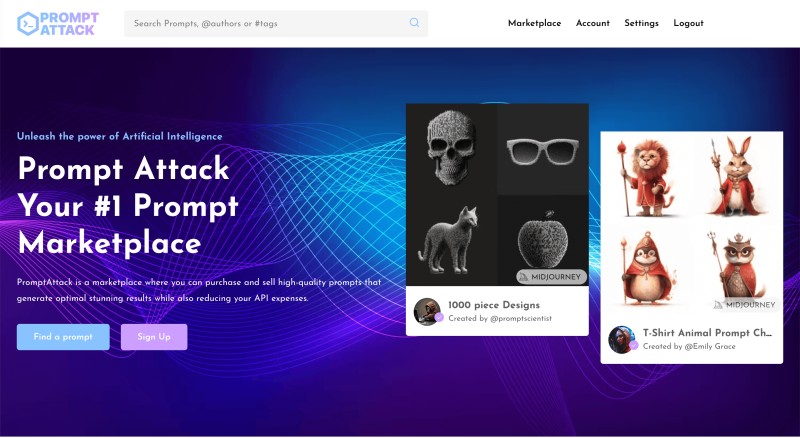800x438 pixels.
Task: Open the apple design thumbnail
Action: (x=543, y=240)
